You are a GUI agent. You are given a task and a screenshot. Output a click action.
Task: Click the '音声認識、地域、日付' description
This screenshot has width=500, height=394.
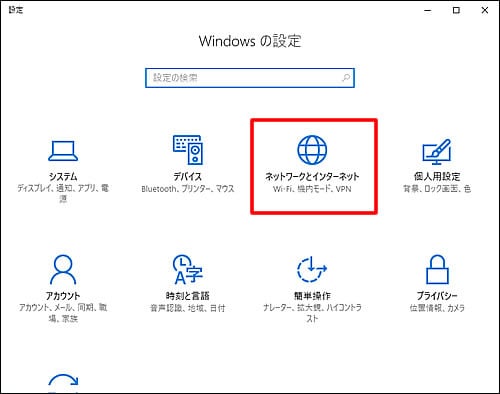click(188, 308)
